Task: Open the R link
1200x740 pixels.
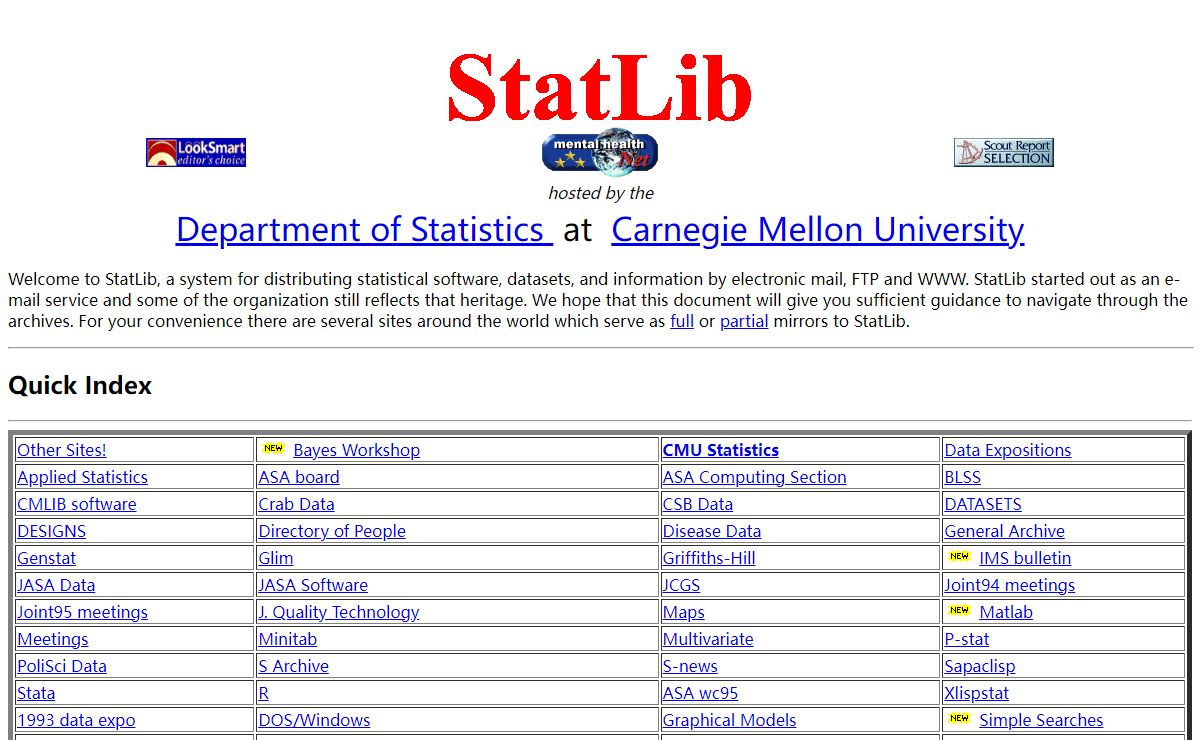Action: (264, 693)
